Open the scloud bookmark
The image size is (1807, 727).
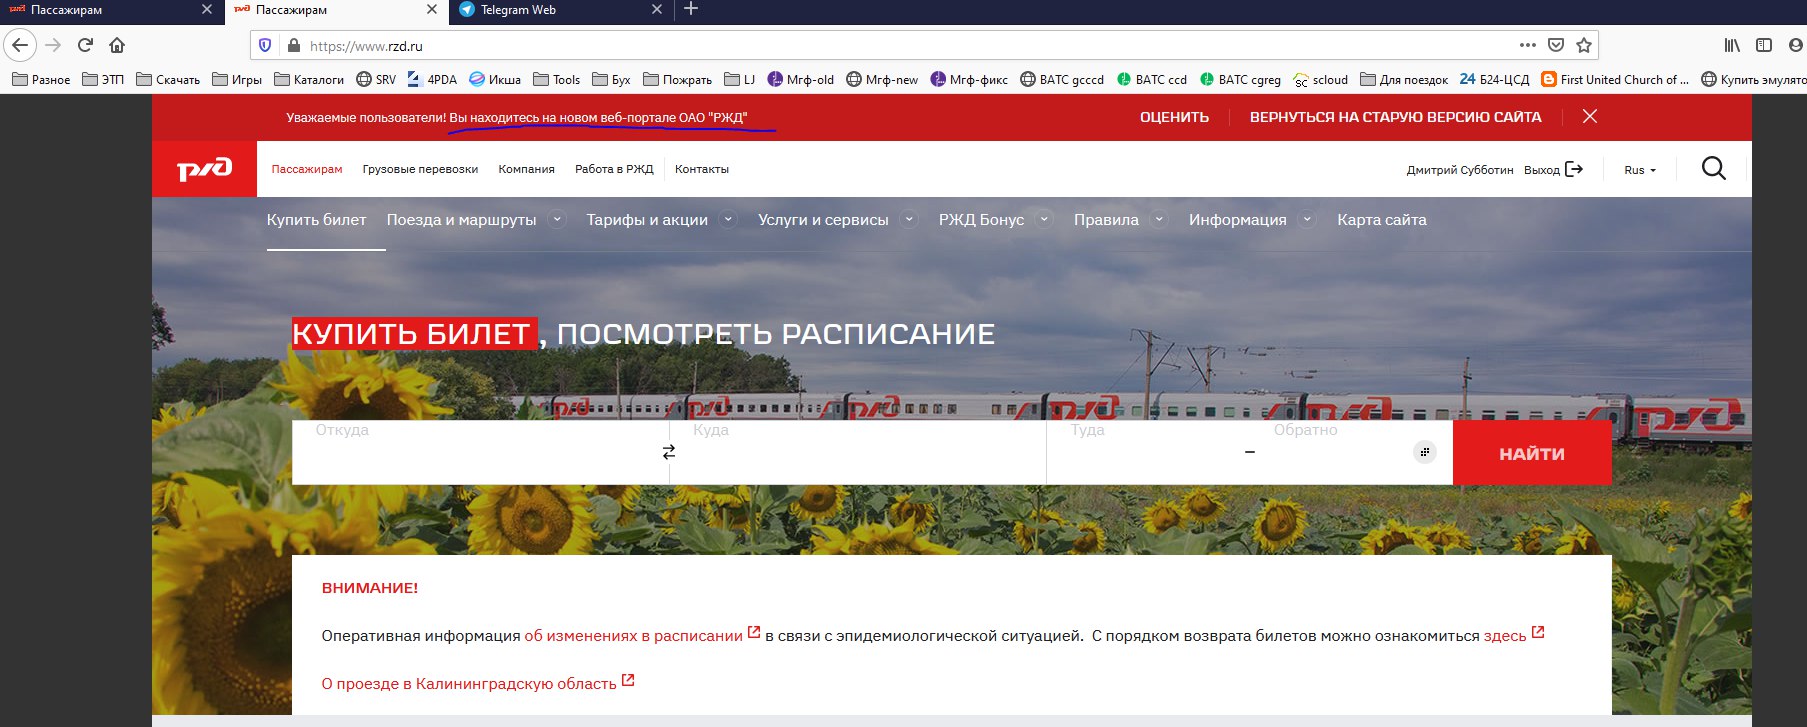pos(1320,79)
